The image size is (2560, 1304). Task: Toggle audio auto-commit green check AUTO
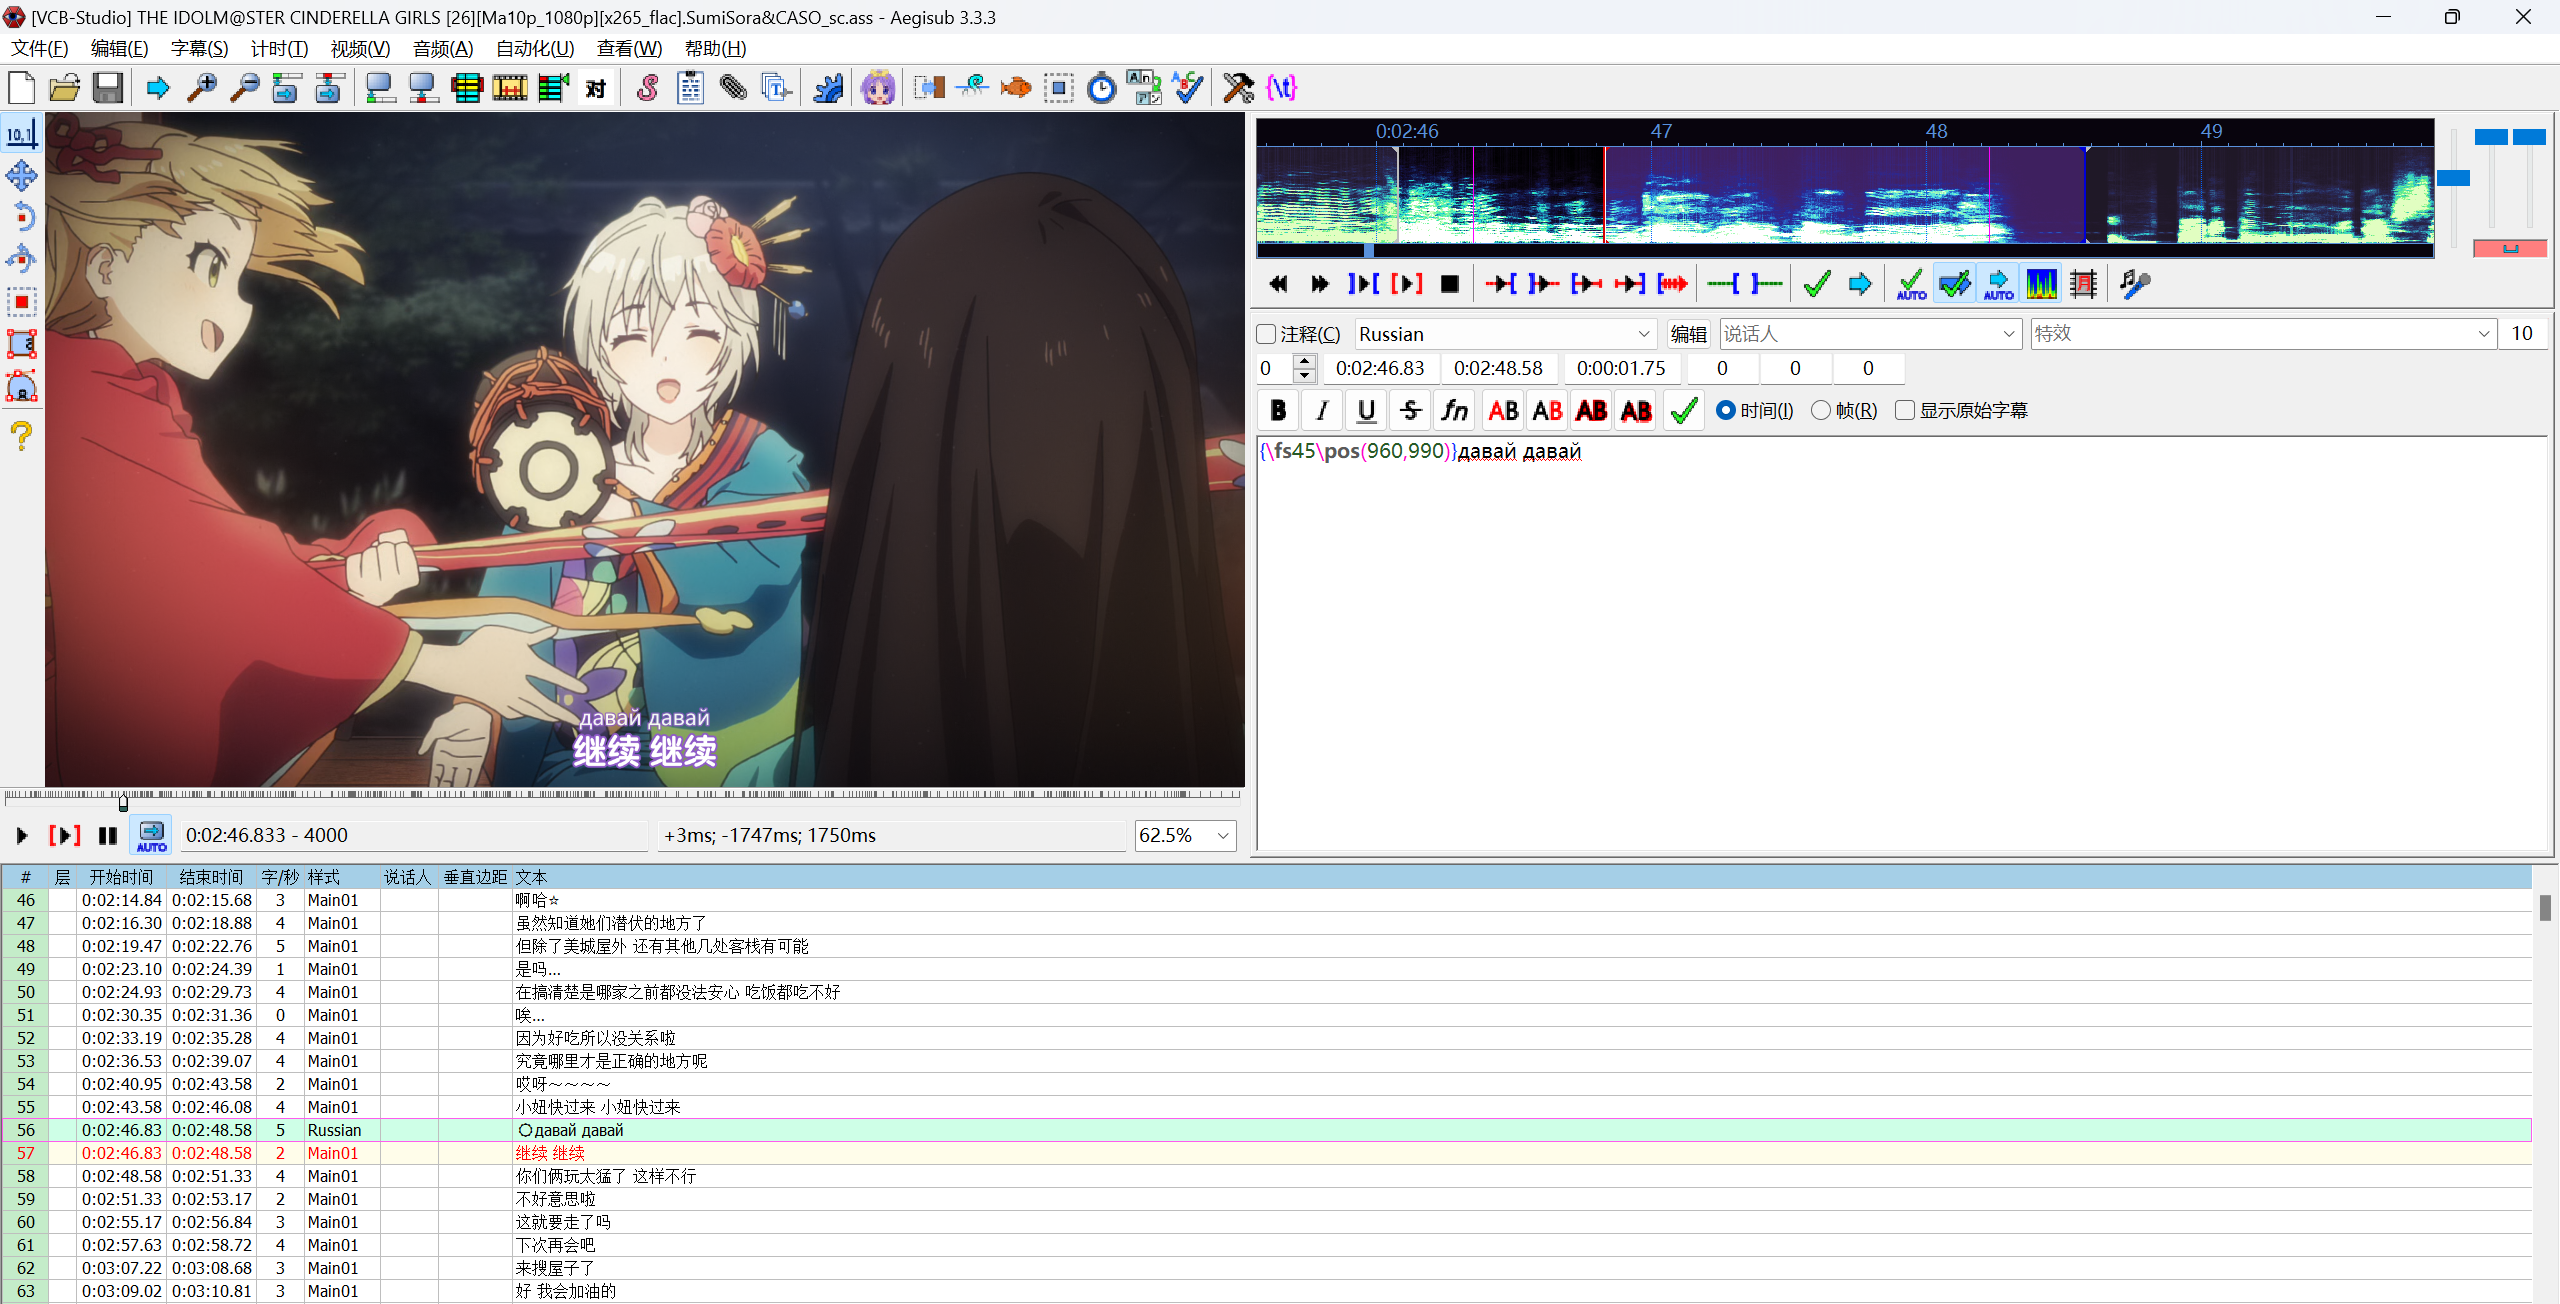point(1911,284)
